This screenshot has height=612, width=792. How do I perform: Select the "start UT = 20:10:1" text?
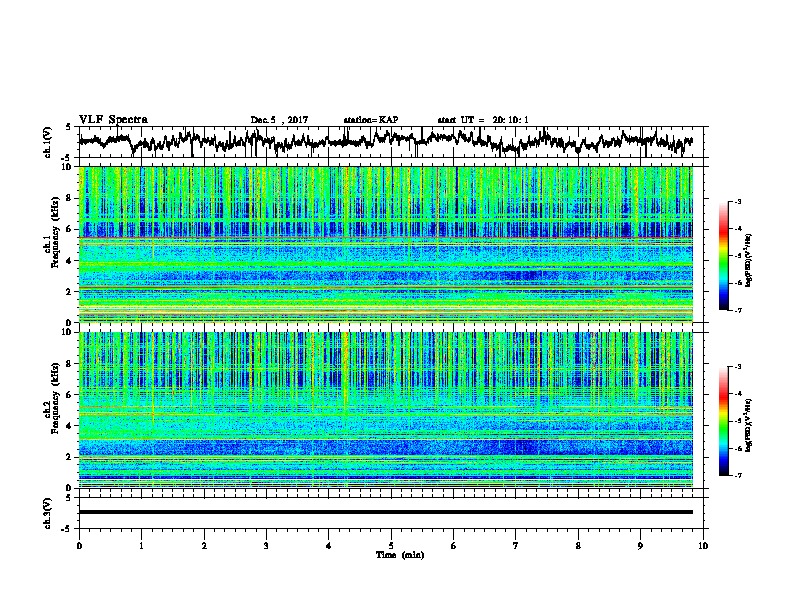483,120
